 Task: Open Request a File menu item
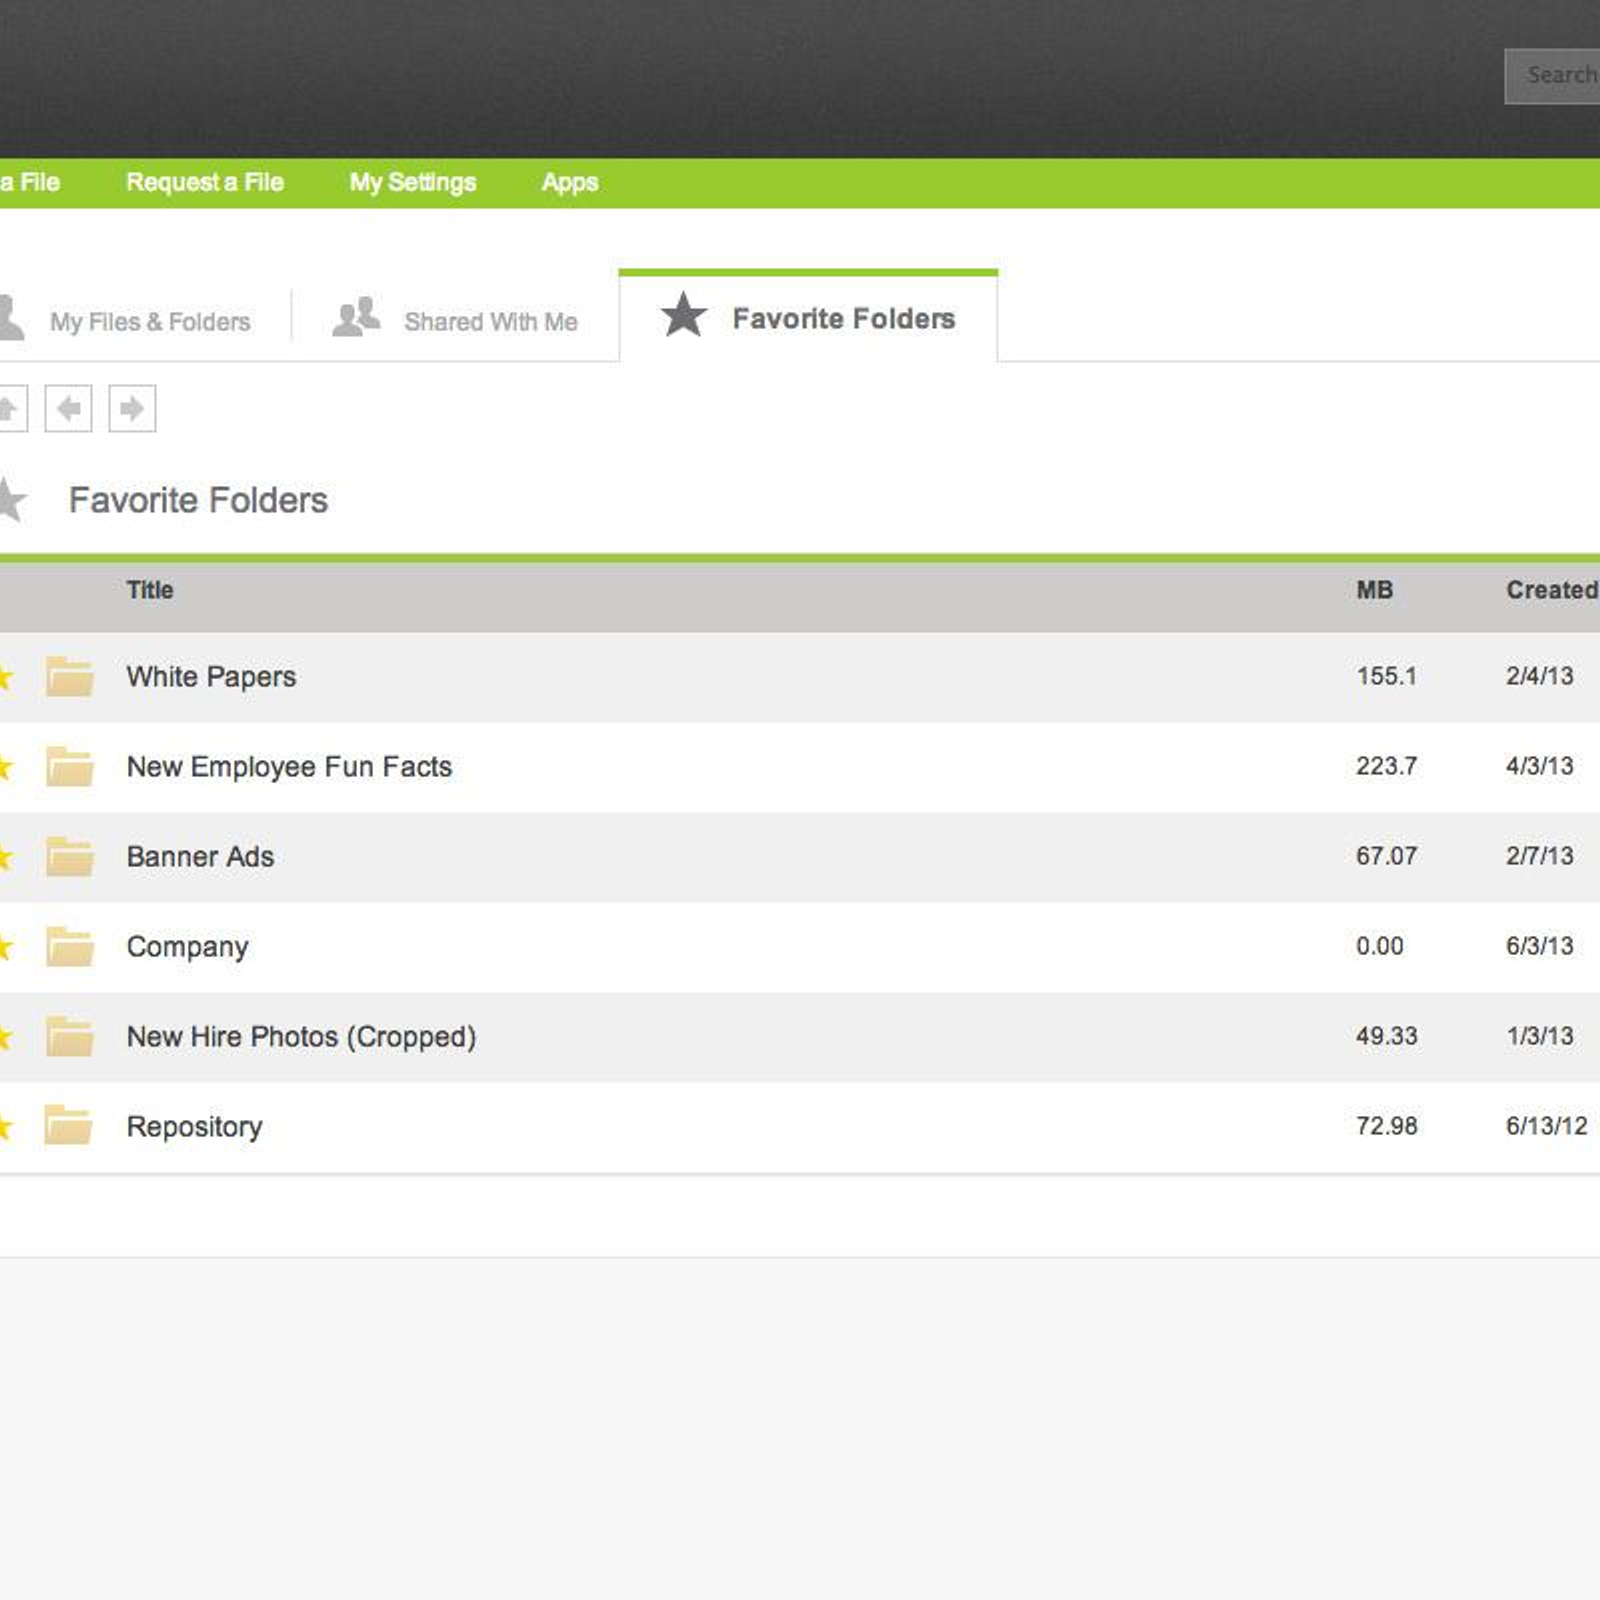tap(205, 183)
